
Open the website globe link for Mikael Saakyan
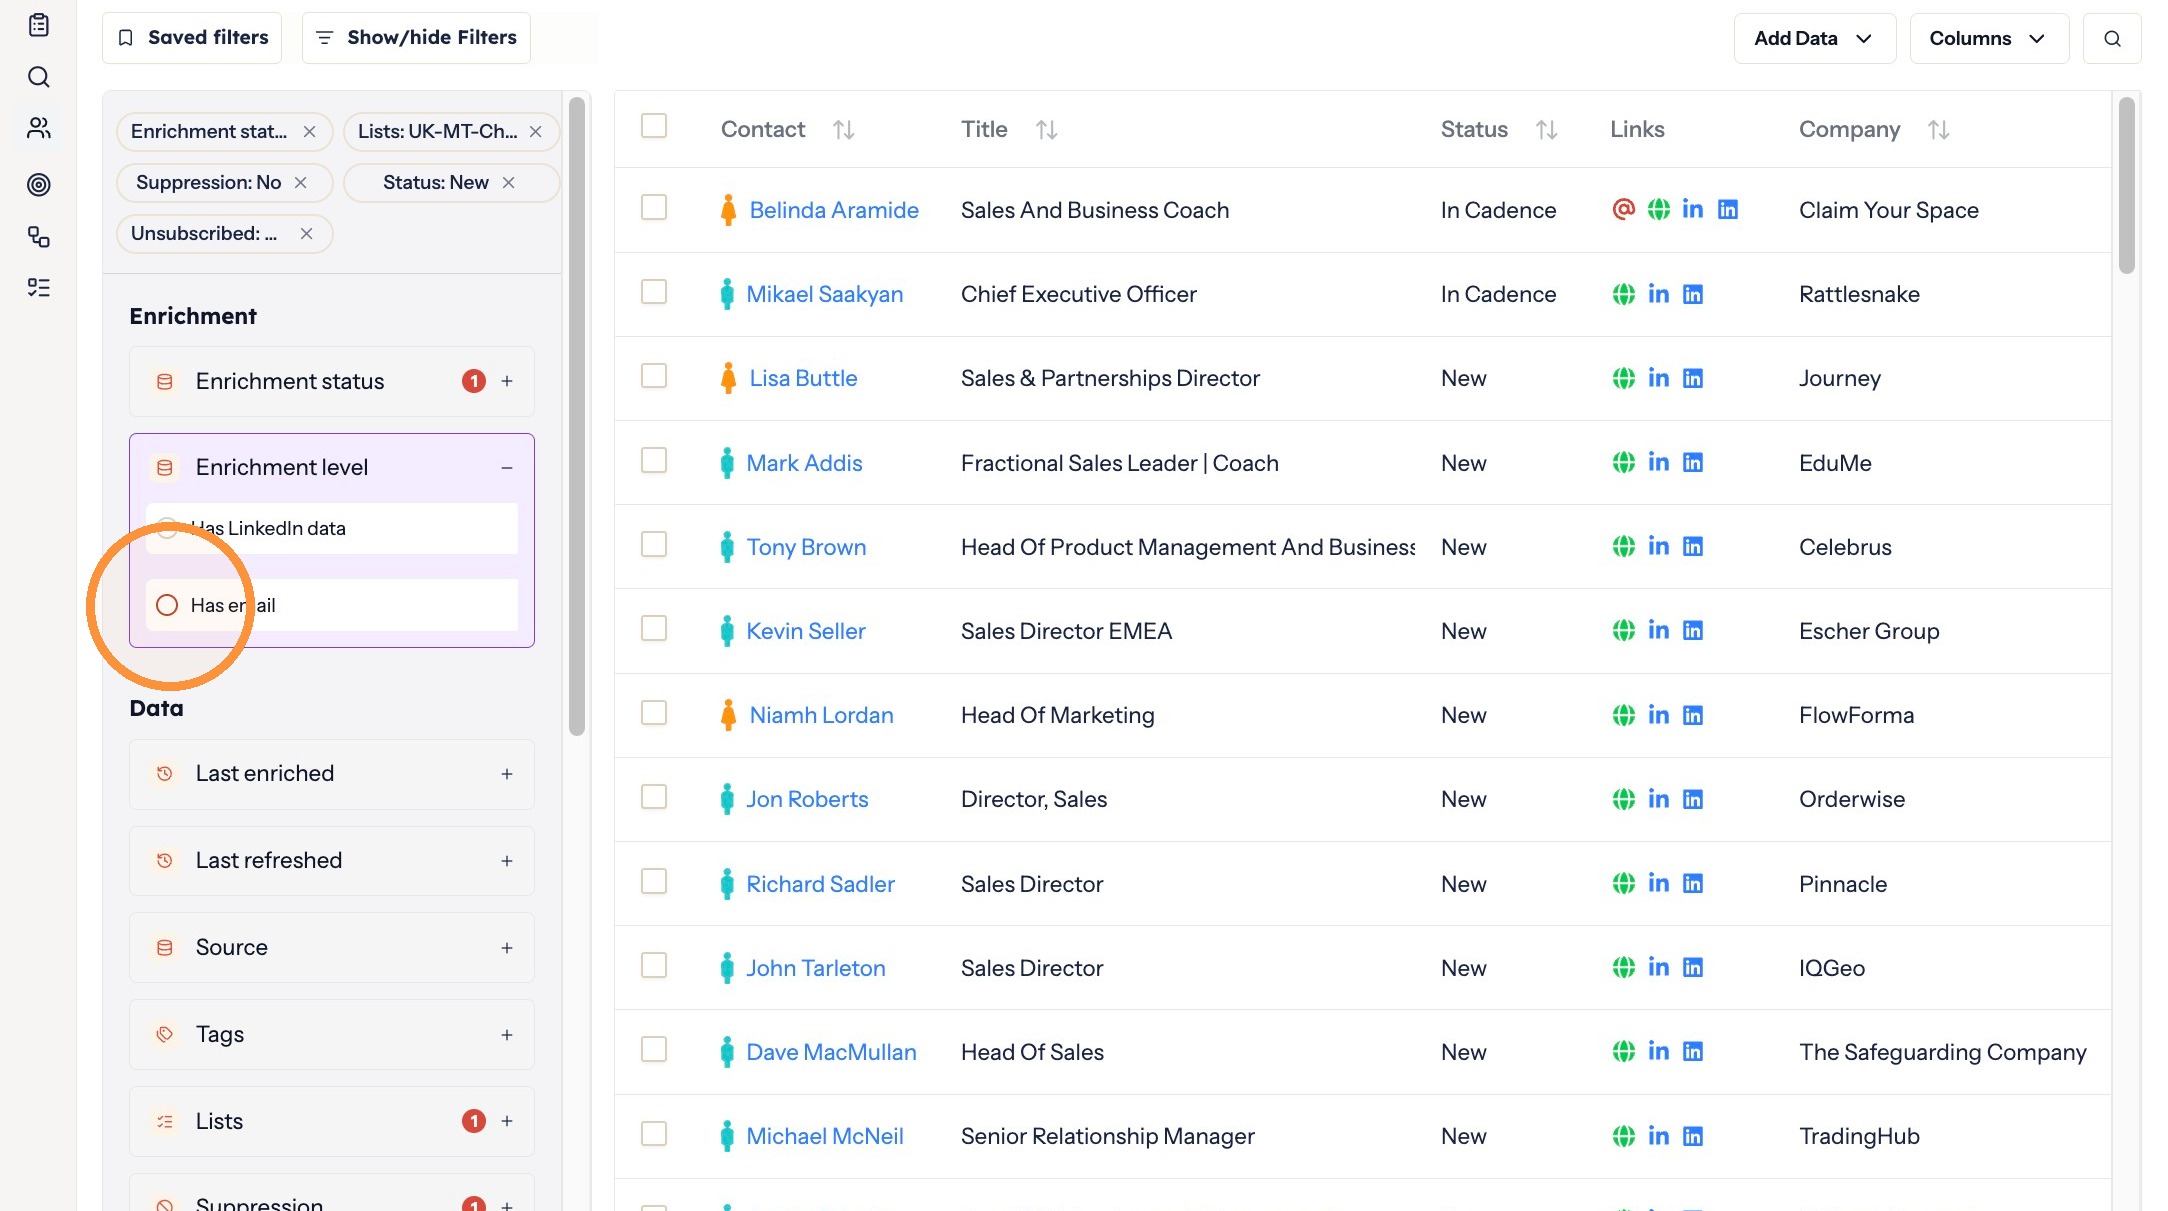point(1624,294)
